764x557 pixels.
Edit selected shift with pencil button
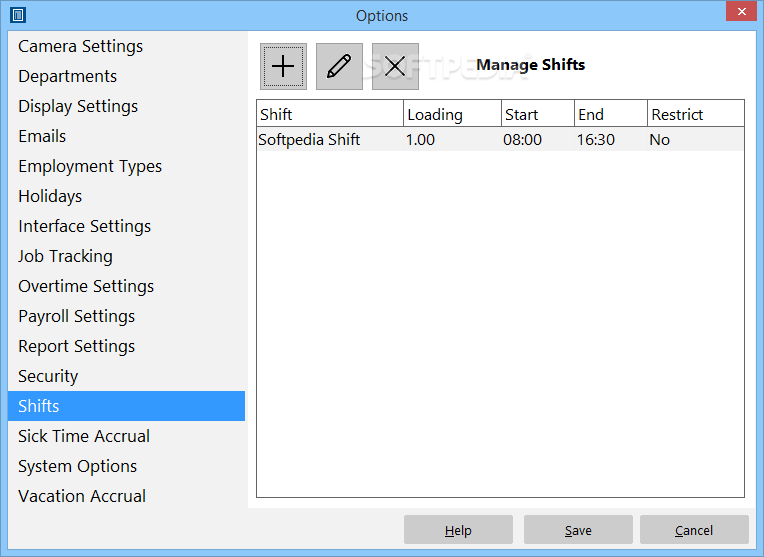point(339,66)
